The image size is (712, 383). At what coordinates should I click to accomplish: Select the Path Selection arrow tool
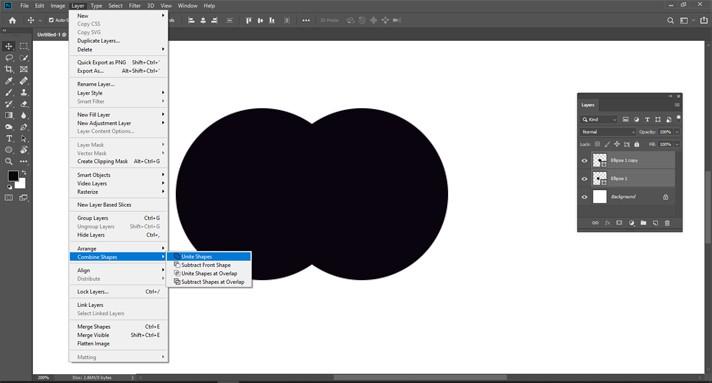pyautogui.click(x=24, y=139)
